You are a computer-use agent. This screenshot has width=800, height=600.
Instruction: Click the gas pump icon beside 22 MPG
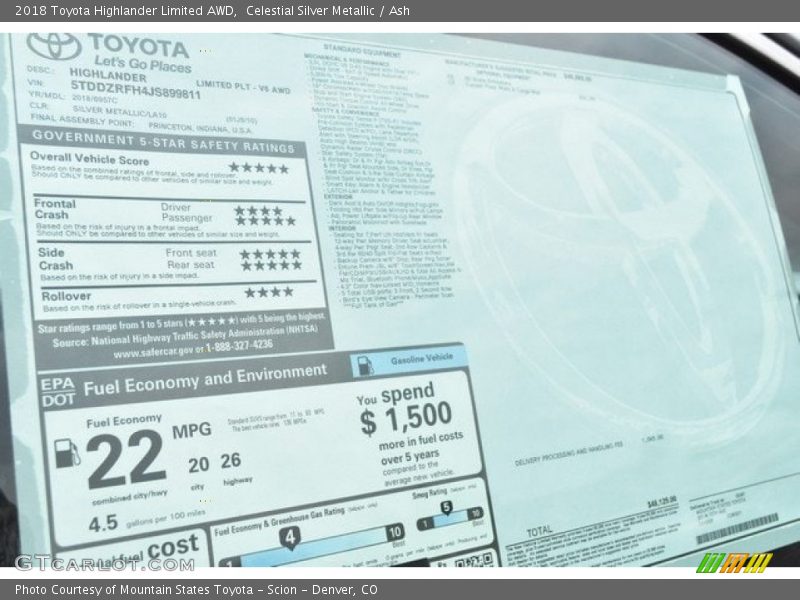coord(67,453)
